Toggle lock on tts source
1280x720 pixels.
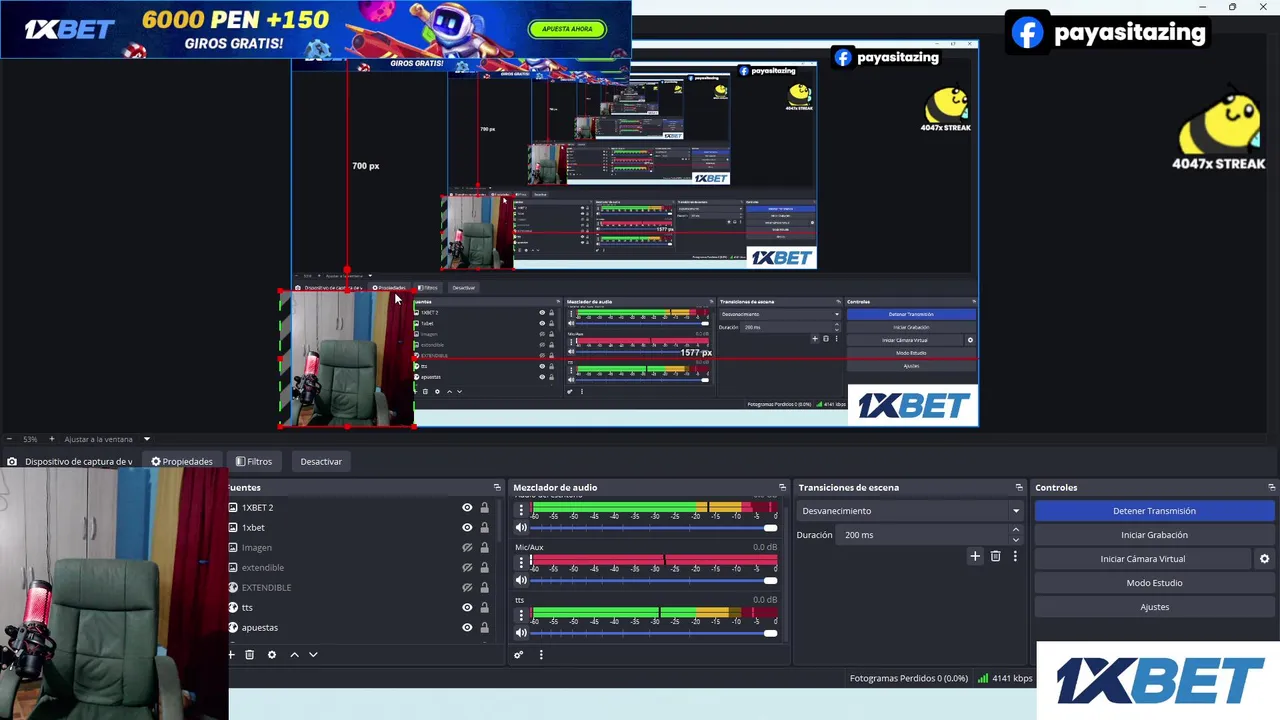click(485, 607)
